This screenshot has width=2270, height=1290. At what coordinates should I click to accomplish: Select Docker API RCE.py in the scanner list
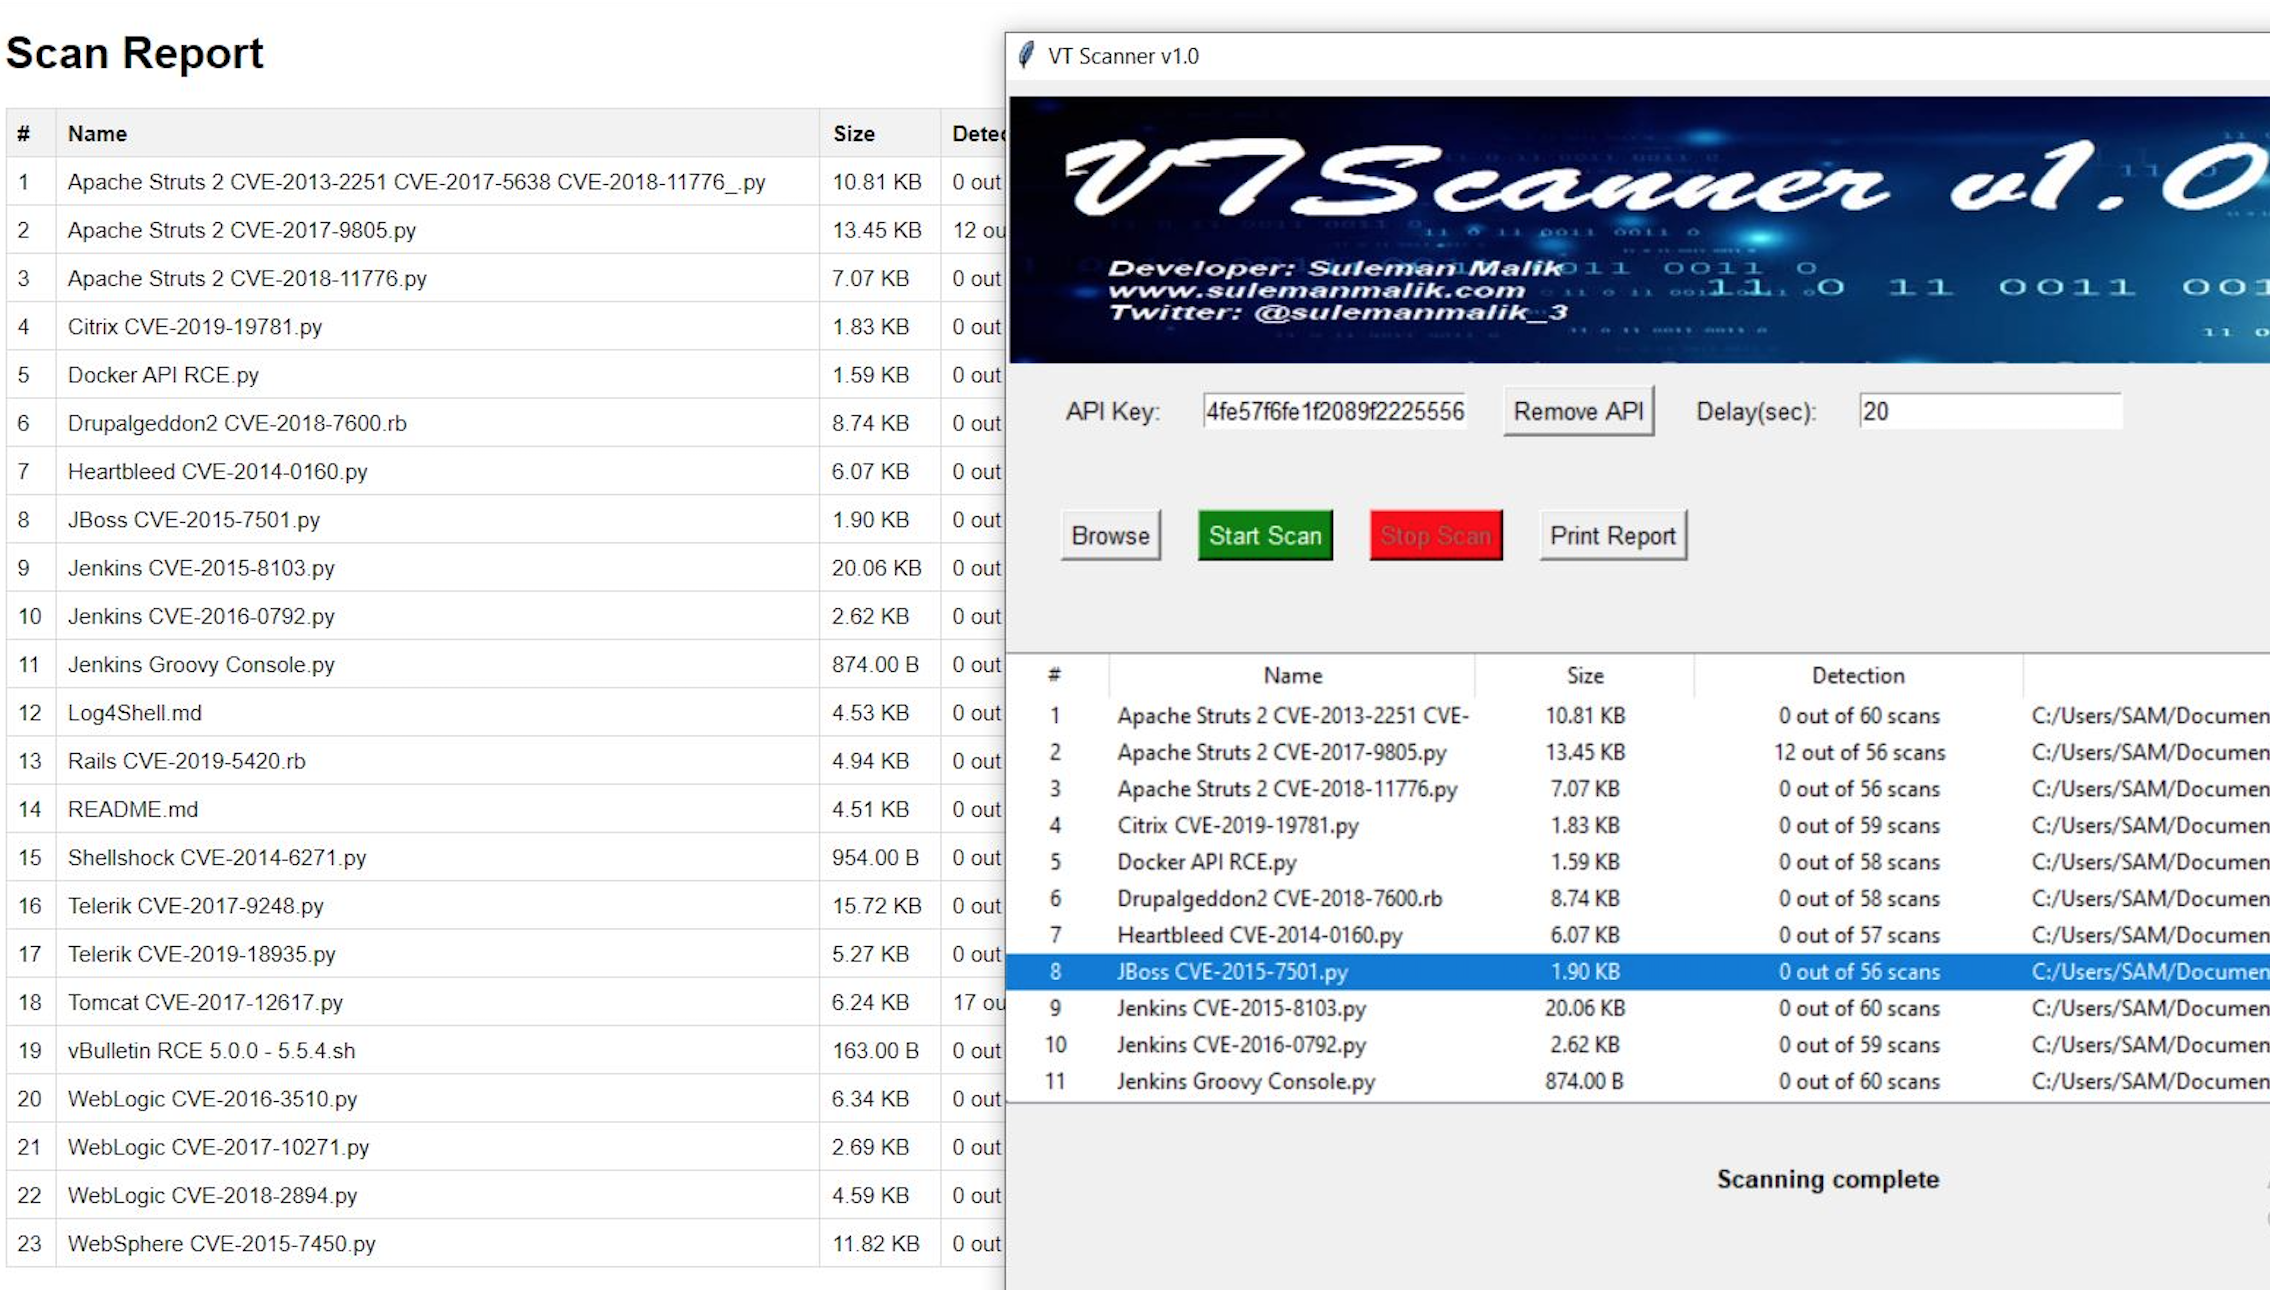click(1206, 862)
